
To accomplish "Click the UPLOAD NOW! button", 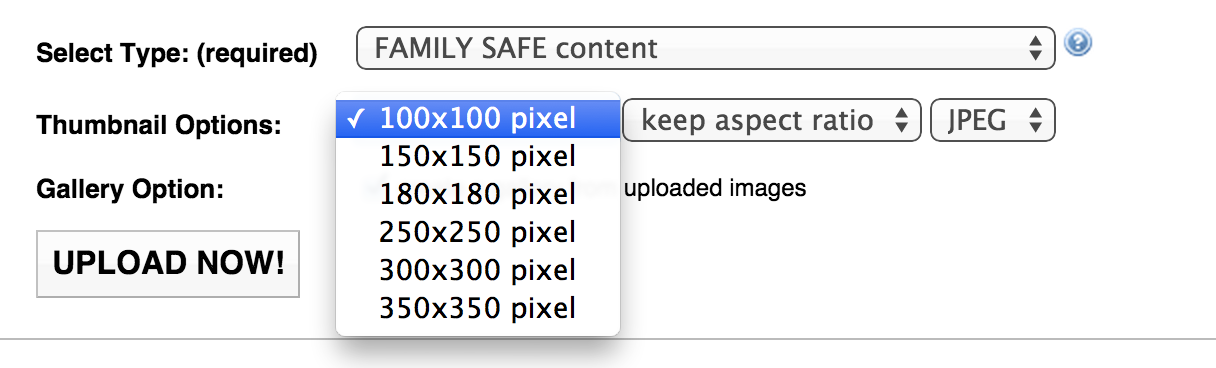I will click(x=168, y=264).
